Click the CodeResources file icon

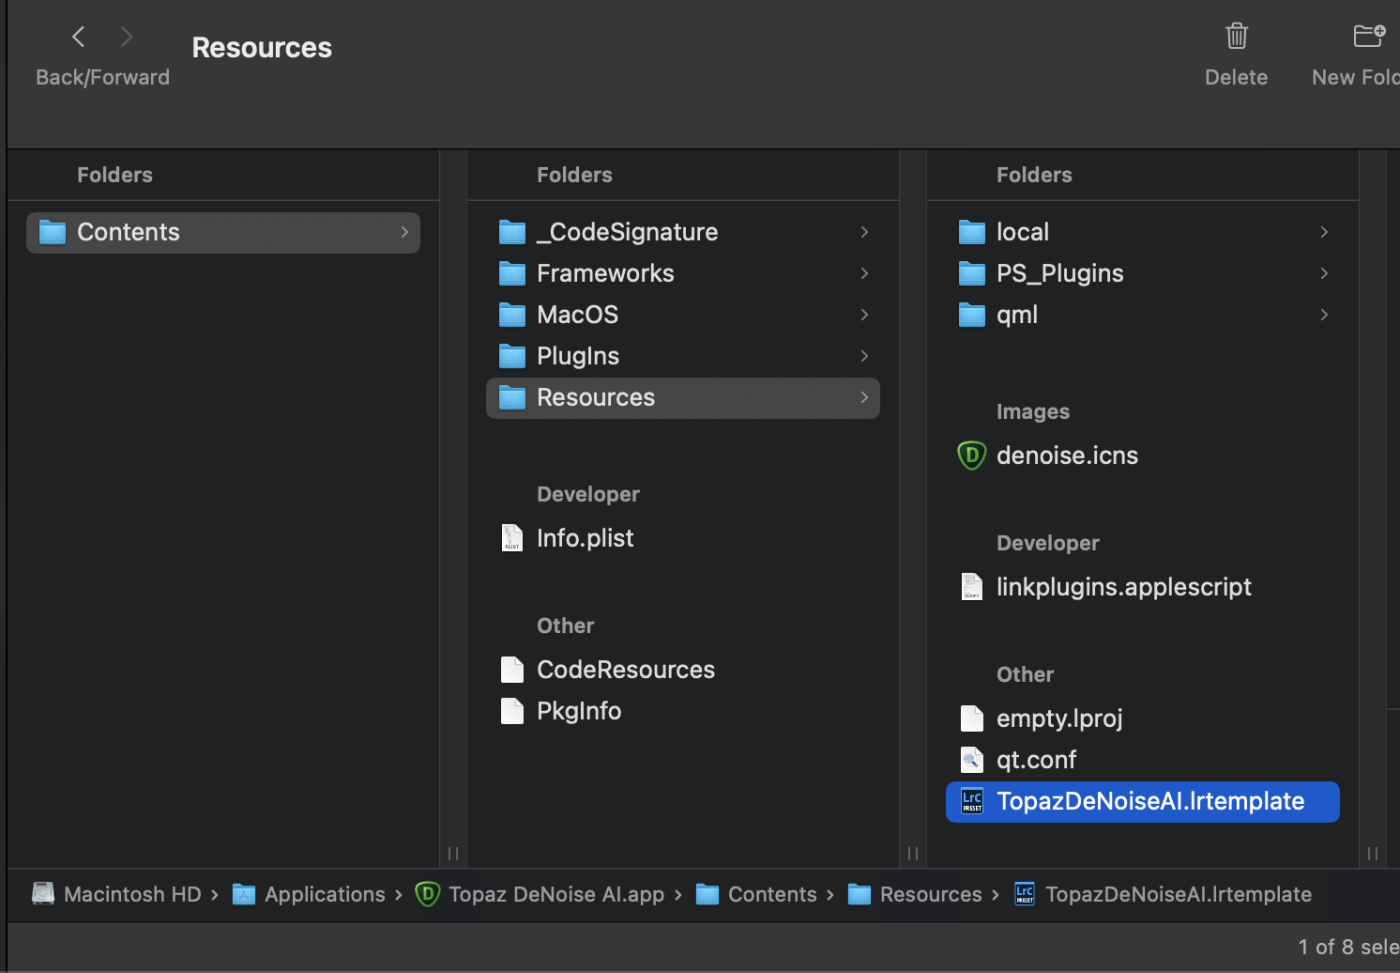pos(512,670)
